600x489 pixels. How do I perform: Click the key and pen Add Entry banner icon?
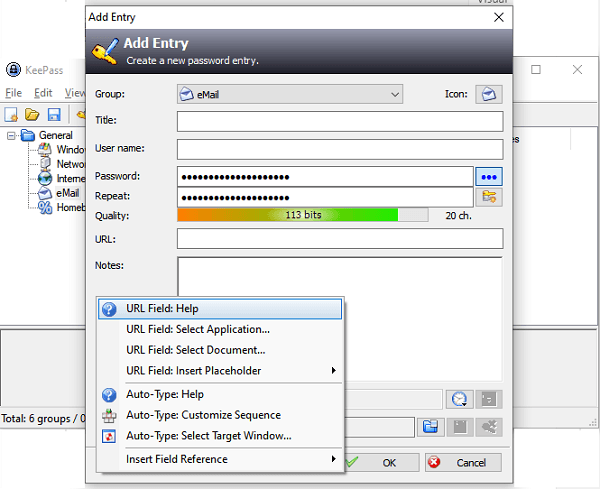(x=105, y=51)
